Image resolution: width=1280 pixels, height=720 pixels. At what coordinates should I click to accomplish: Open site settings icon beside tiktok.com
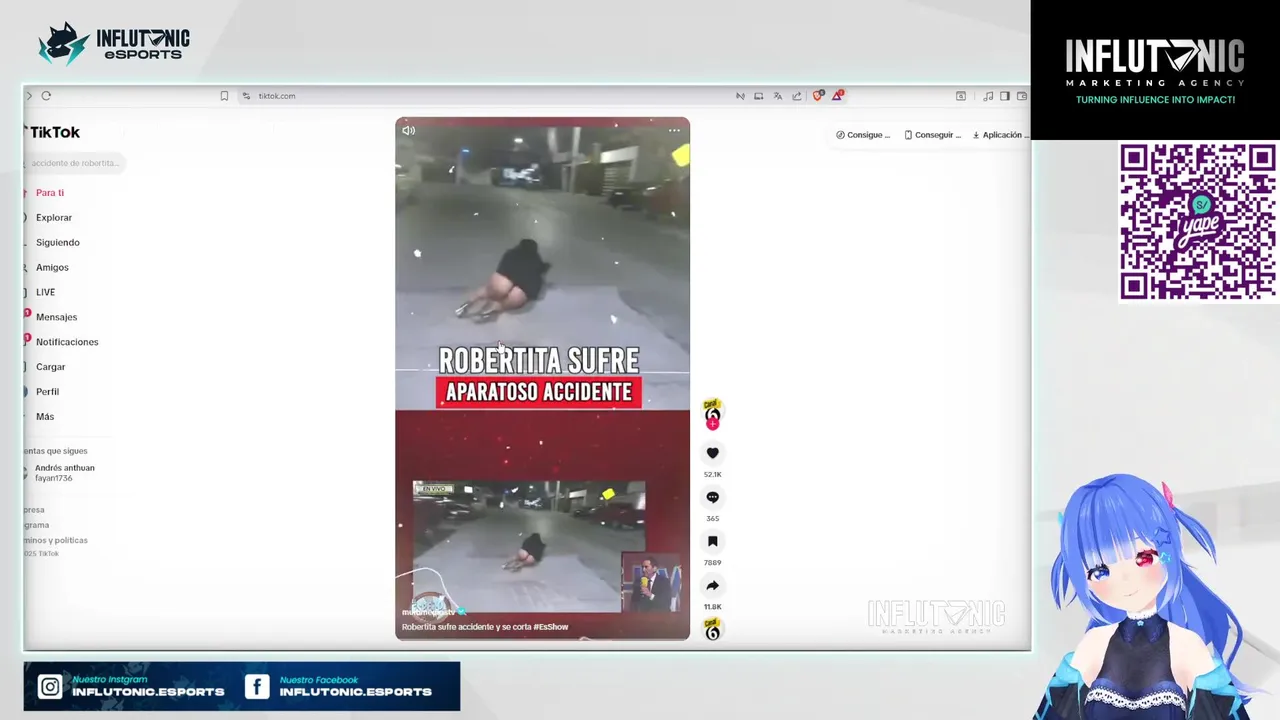(246, 96)
